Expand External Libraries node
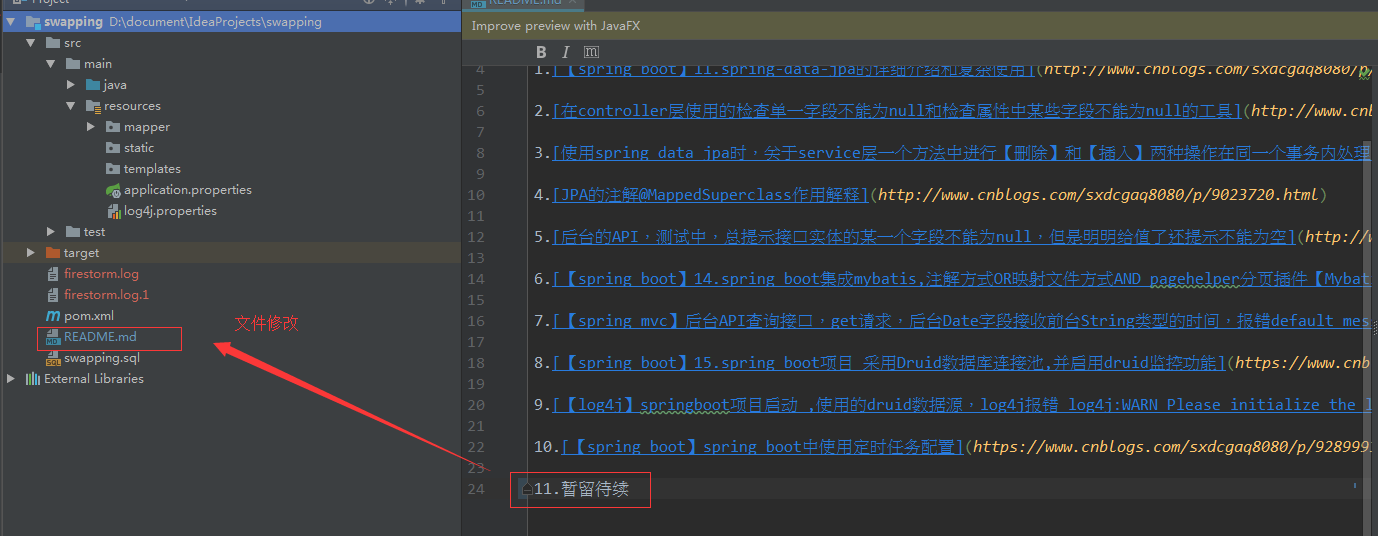This screenshot has width=1378, height=536. pyautogui.click(x=11, y=379)
